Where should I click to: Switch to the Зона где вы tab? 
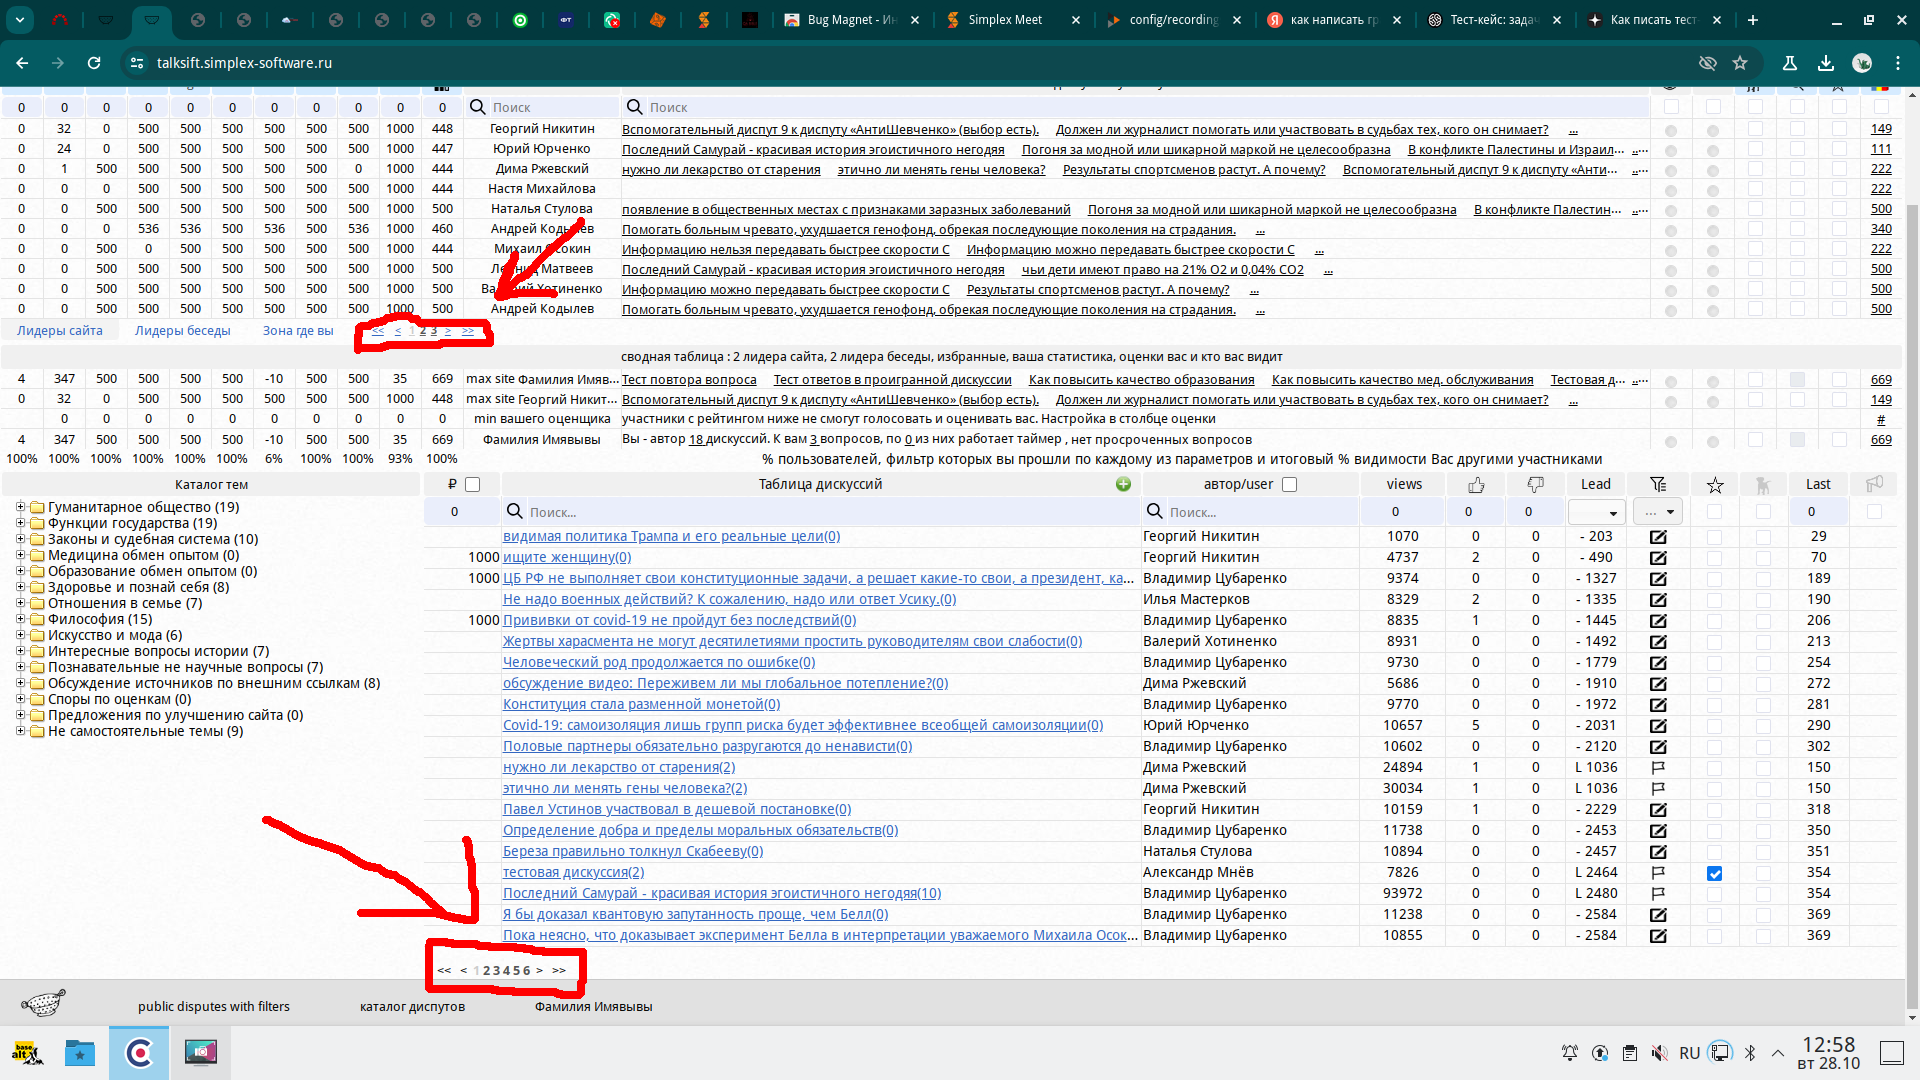point(298,331)
